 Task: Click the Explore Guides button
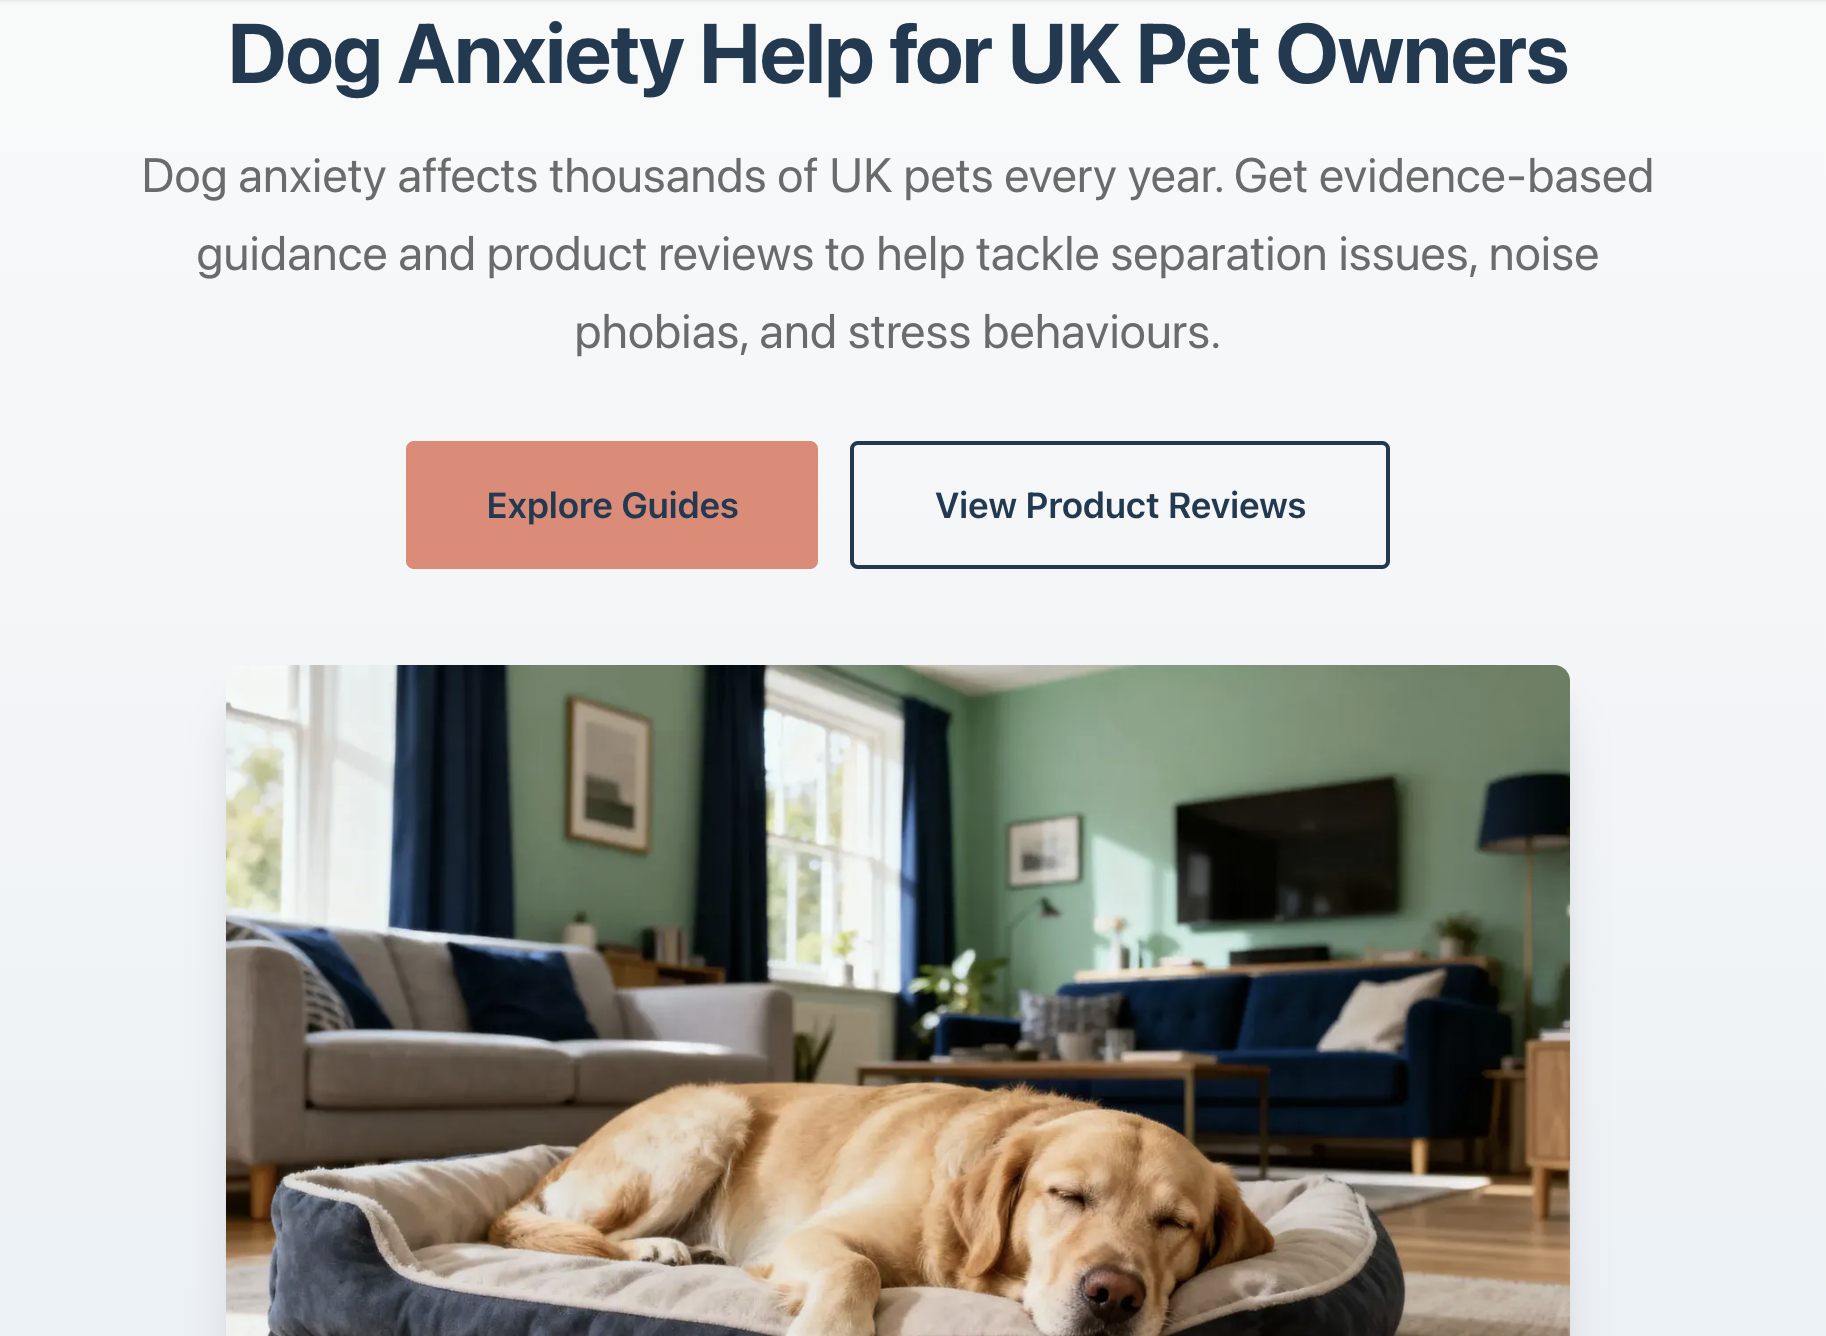click(612, 505)
